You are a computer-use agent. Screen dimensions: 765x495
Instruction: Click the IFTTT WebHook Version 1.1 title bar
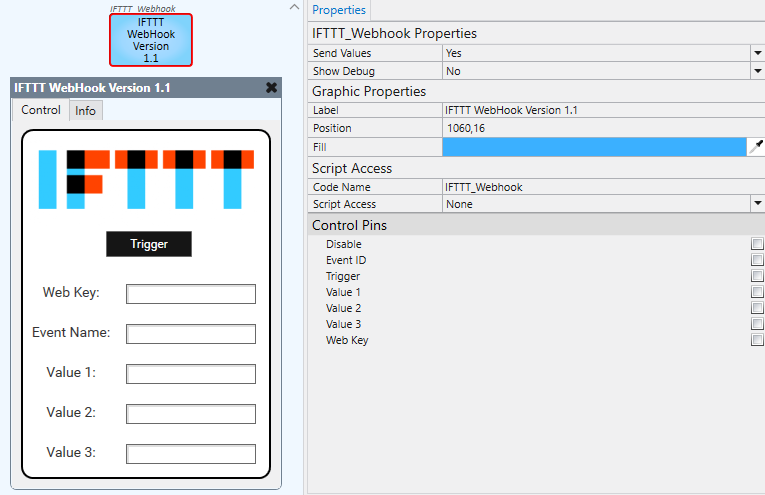click(145, 88)
